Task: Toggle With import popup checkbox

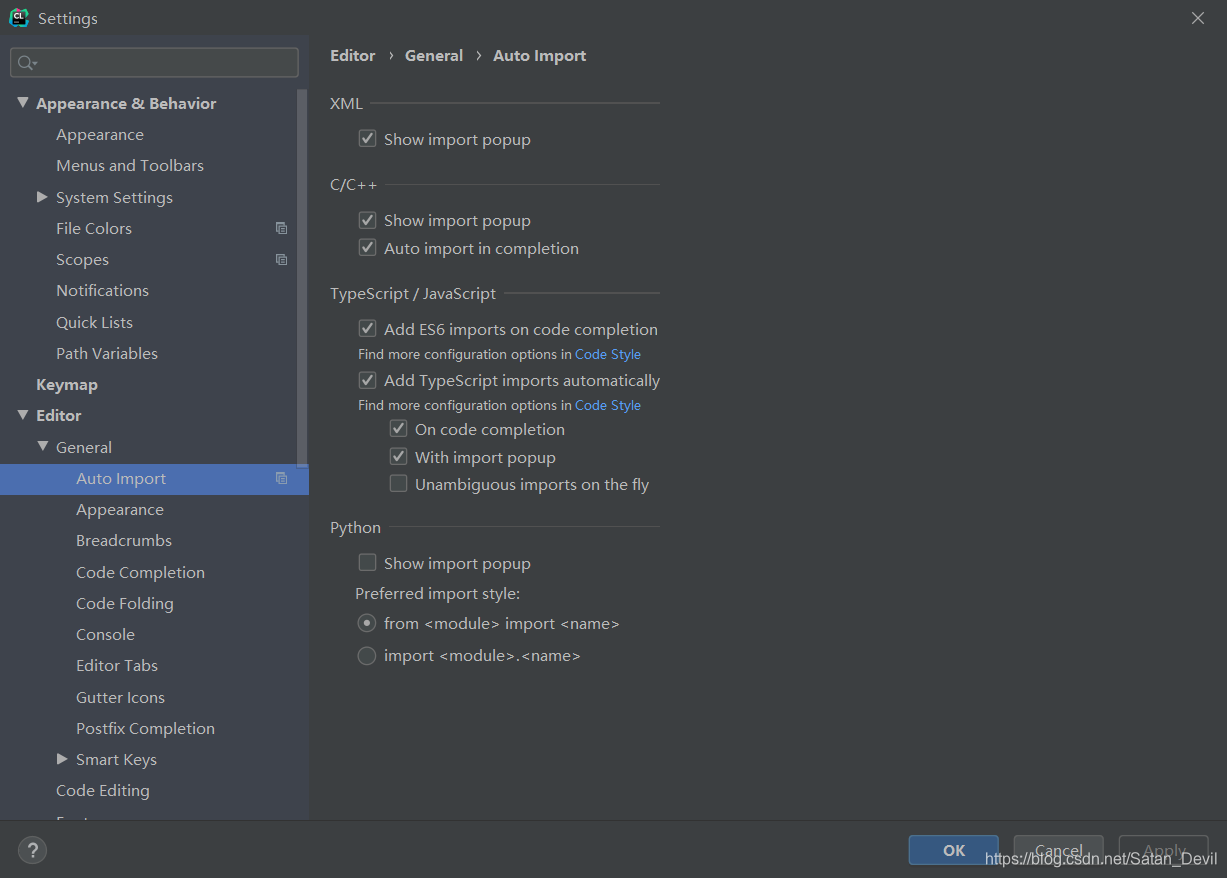Action: (x=399, y=457)
